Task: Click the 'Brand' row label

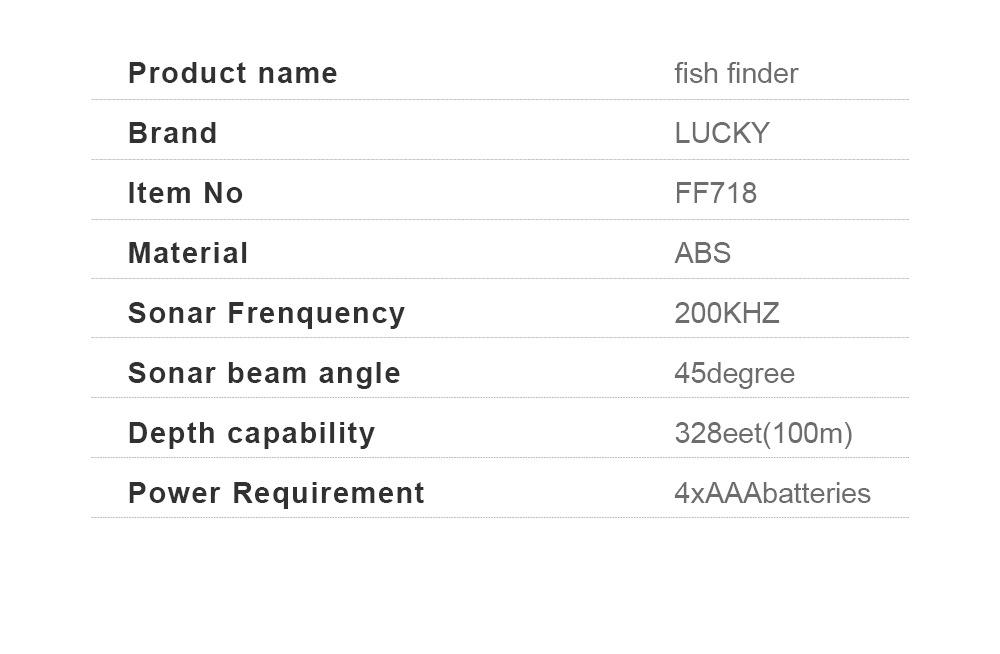Action: pyautogui.click(x=173, y=133)
